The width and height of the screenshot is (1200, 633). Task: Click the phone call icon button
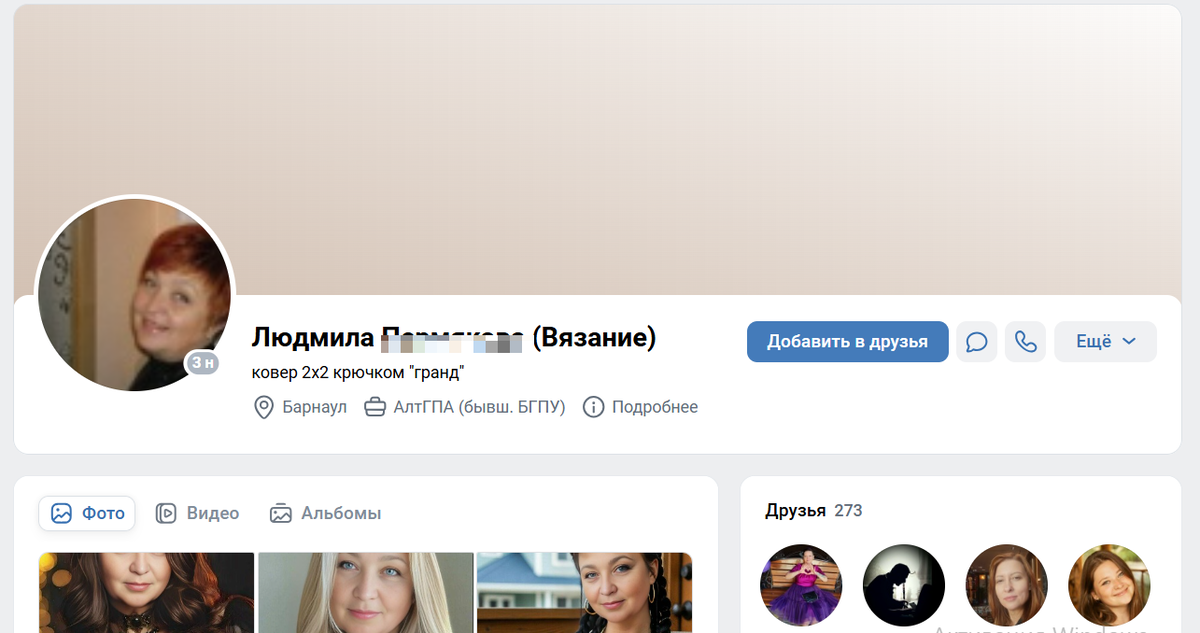tap(1025, 342)
